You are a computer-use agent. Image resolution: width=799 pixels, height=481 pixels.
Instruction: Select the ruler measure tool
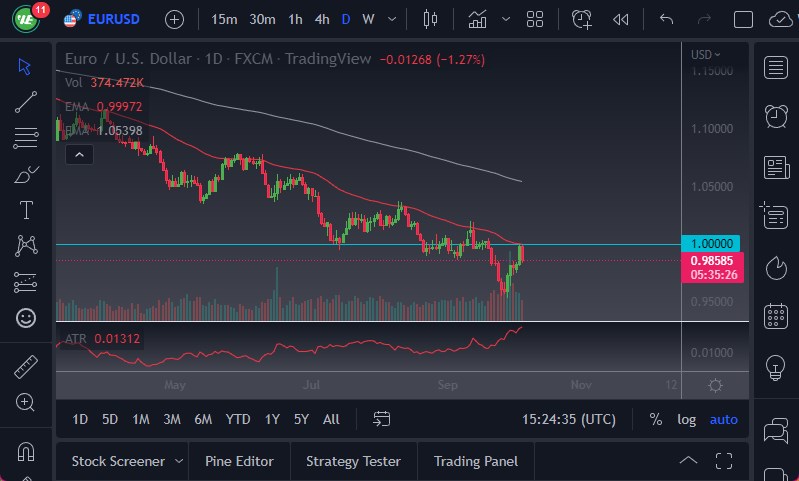click(26, 366)
